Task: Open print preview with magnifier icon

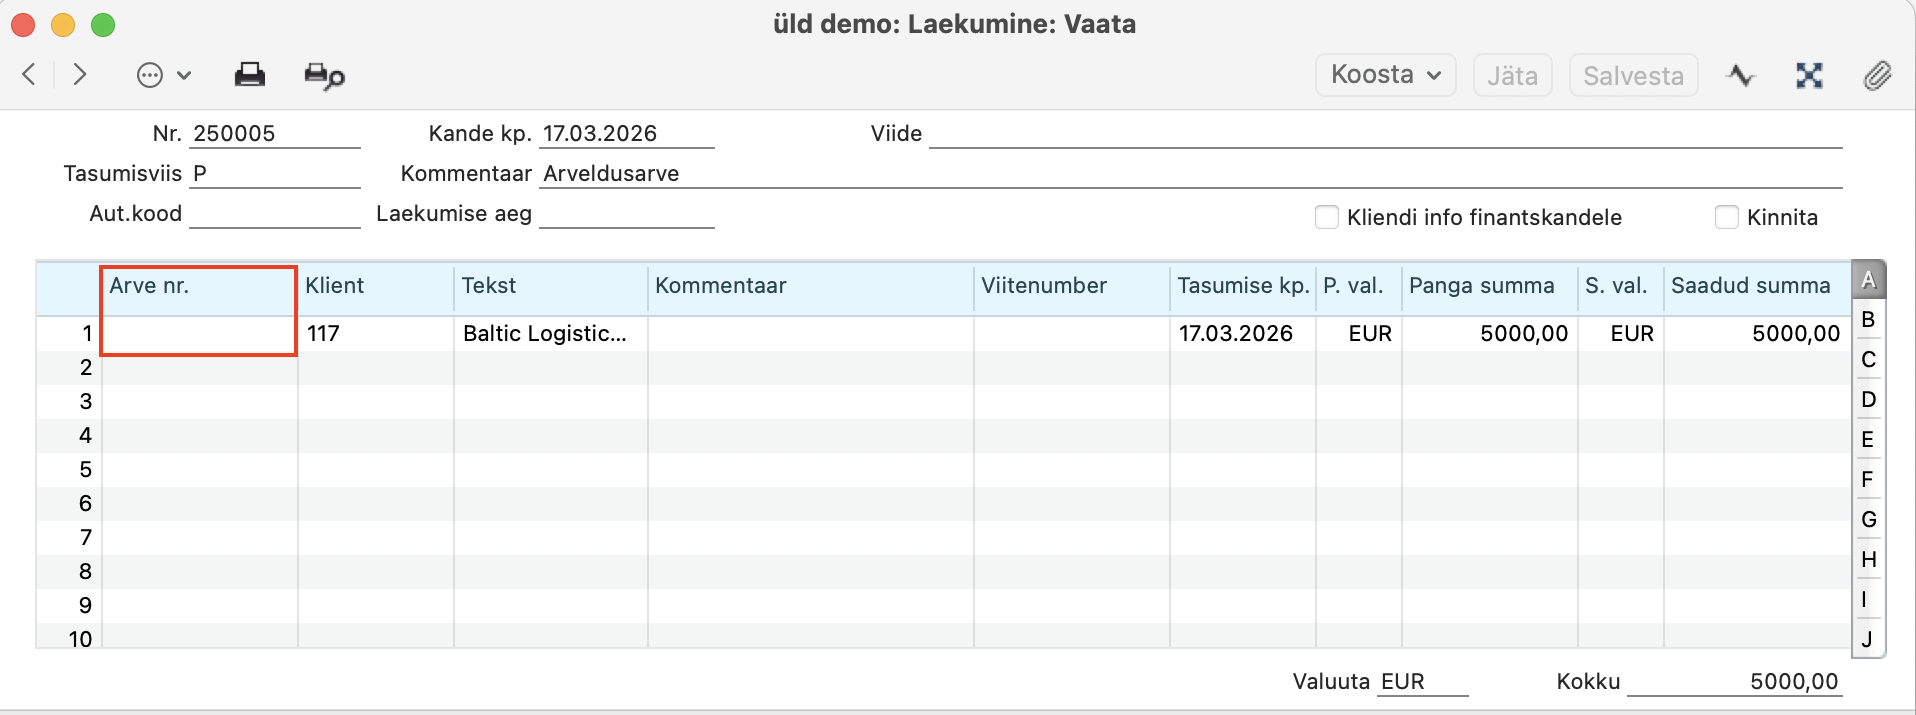Action: (x=324, y=76)
